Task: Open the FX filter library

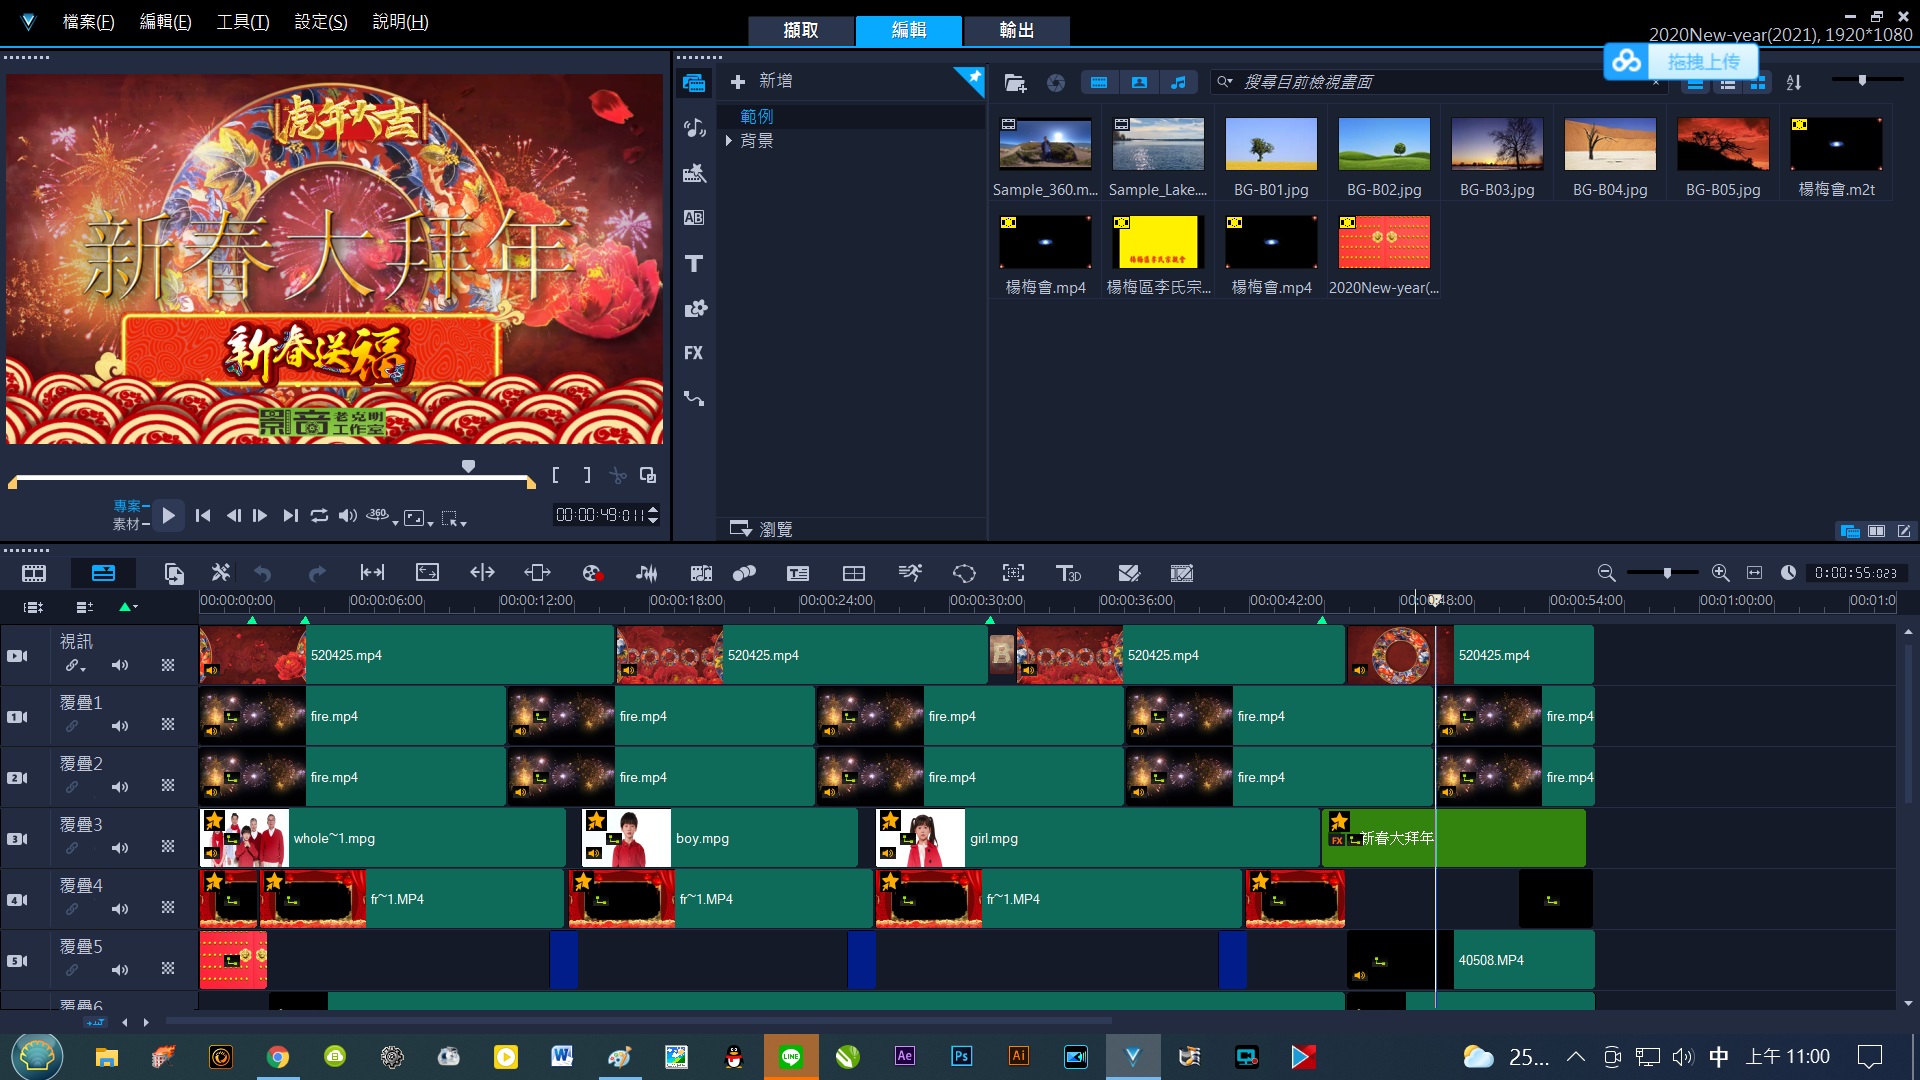Action: click(694, 353)
